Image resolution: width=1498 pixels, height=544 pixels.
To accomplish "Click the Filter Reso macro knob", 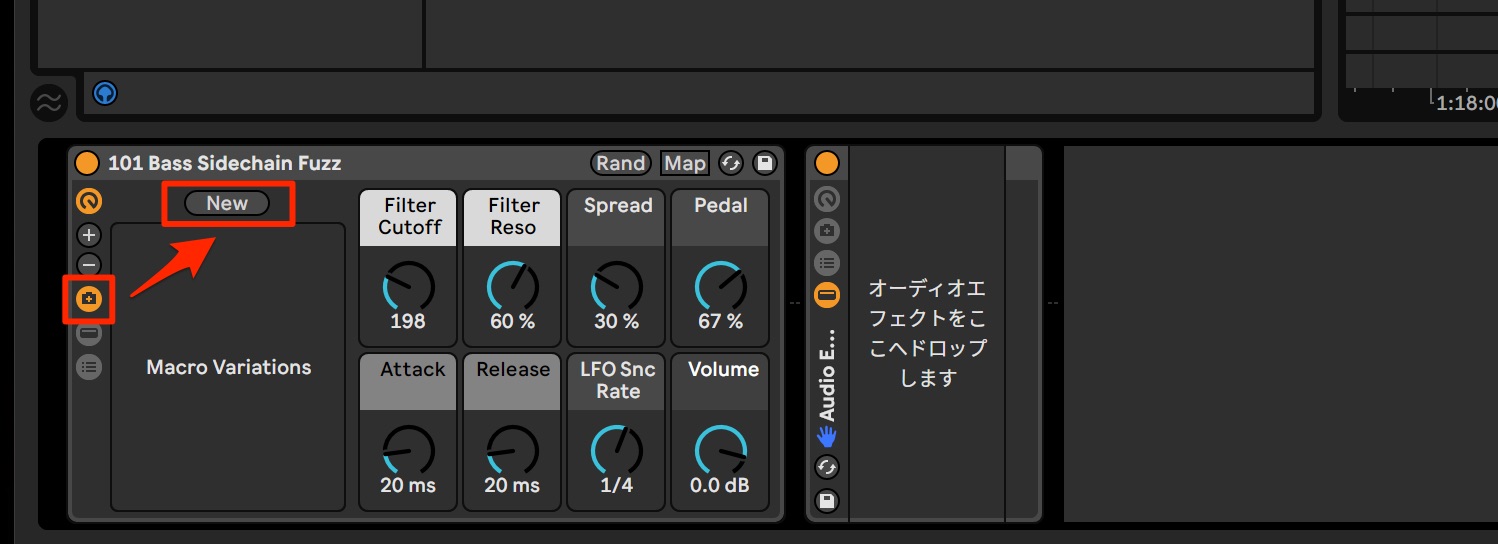I will [512, 287].
